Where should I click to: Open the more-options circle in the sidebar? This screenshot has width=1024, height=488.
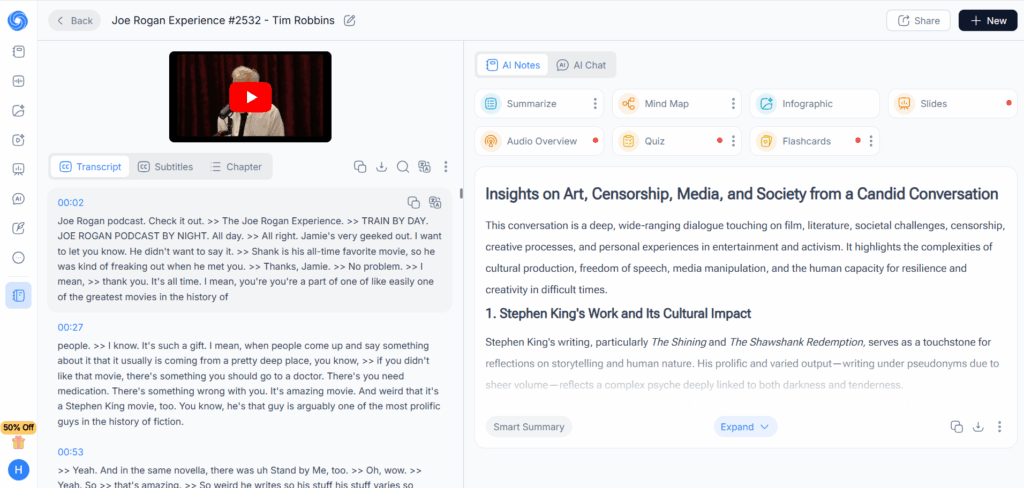(18, 257)
